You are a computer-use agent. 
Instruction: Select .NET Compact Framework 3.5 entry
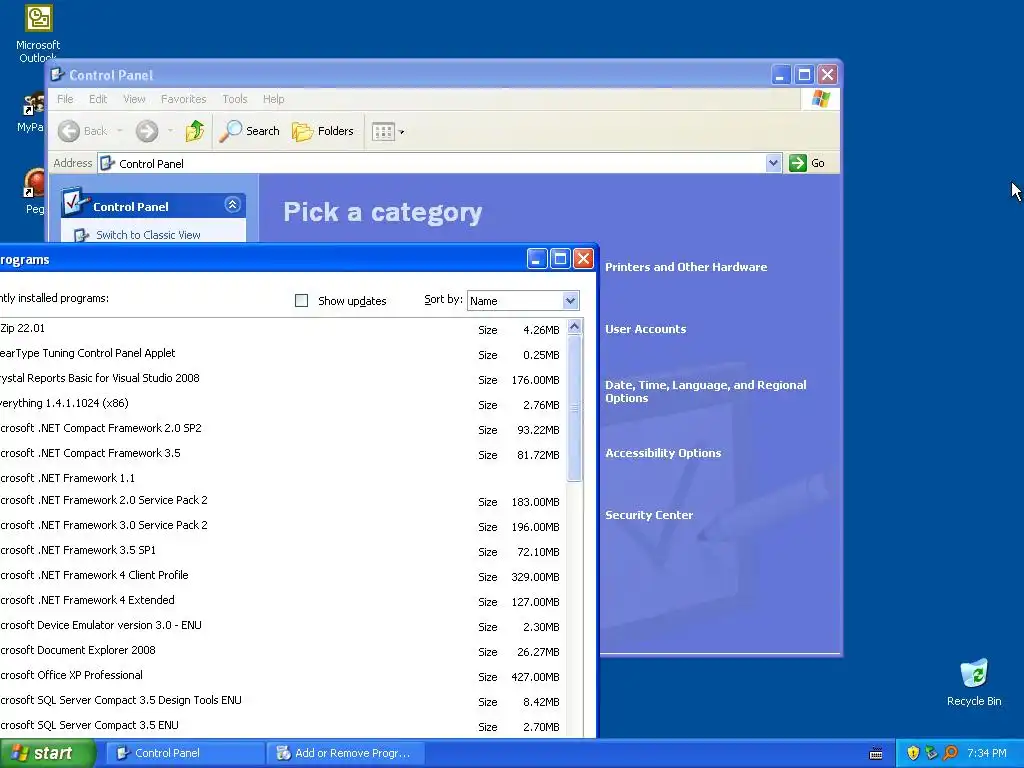point(283,454)
